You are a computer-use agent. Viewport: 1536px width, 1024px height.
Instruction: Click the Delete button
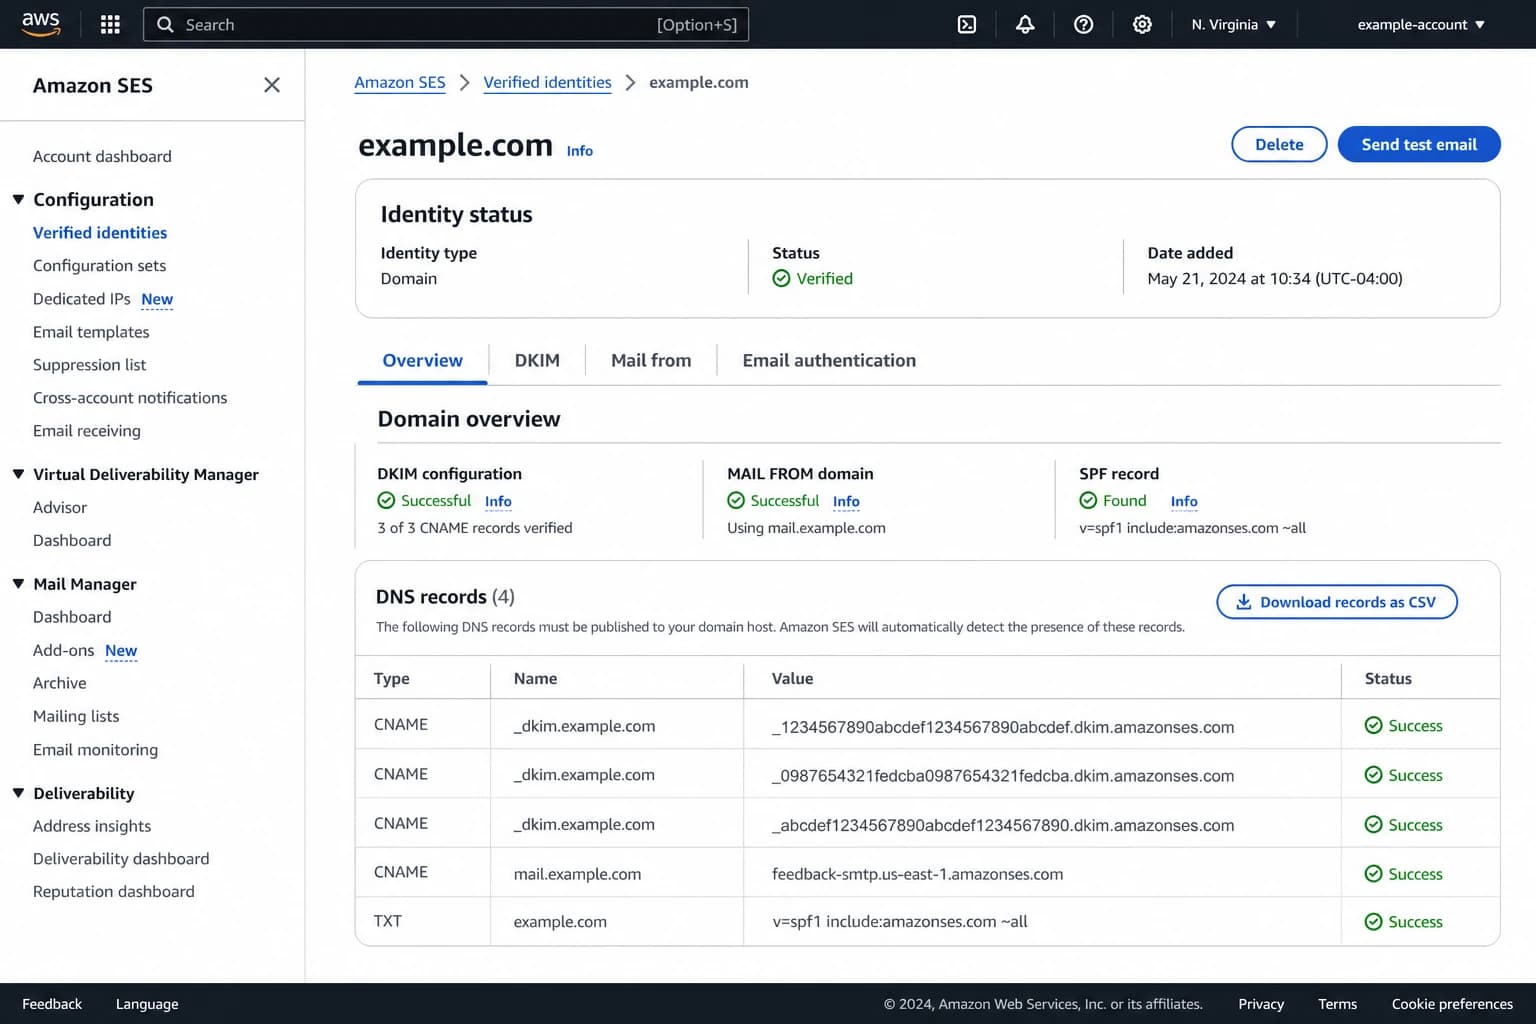pos(1279,144)
